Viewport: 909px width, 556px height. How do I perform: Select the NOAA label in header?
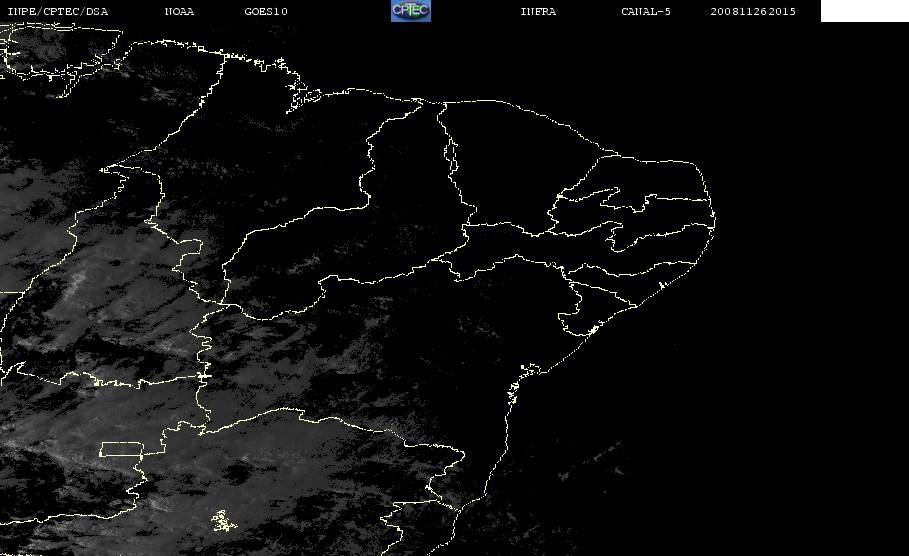coord(179,11)
